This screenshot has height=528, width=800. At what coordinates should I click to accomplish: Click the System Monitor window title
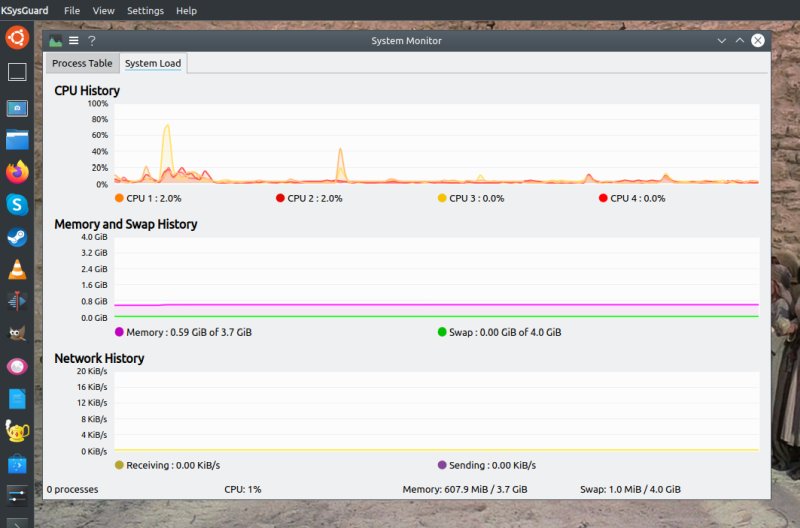pyautogui.click(x=406, y=41)
